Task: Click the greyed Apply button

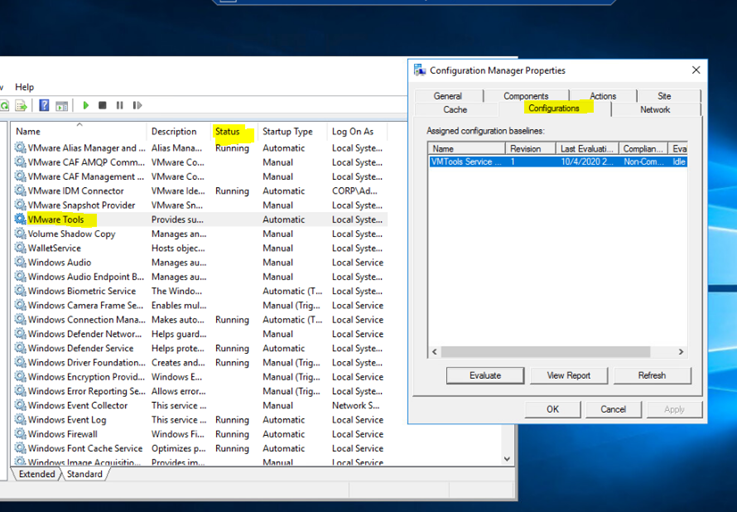Action: (x=674, y=409)
